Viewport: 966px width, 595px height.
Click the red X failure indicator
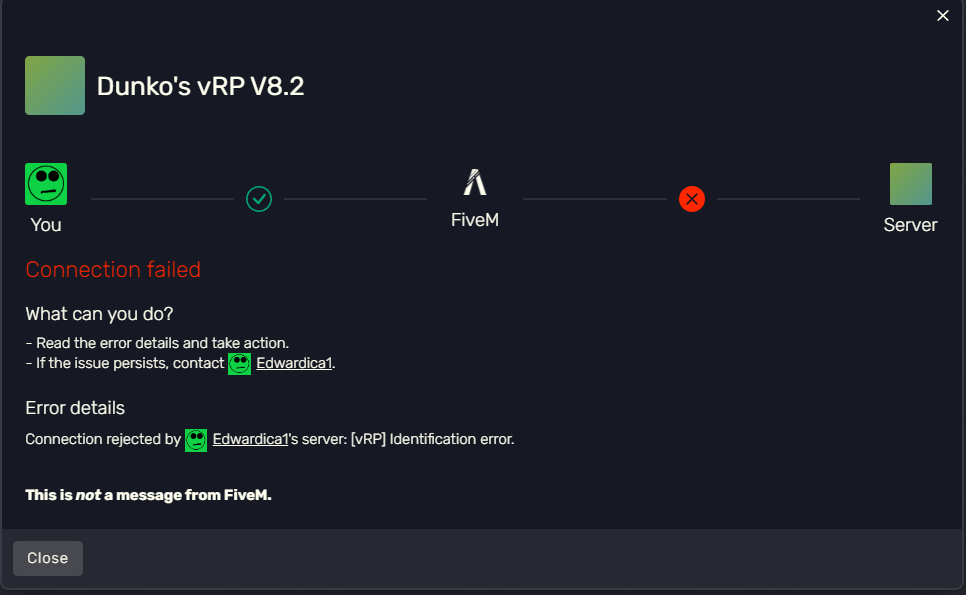[691, 199]
